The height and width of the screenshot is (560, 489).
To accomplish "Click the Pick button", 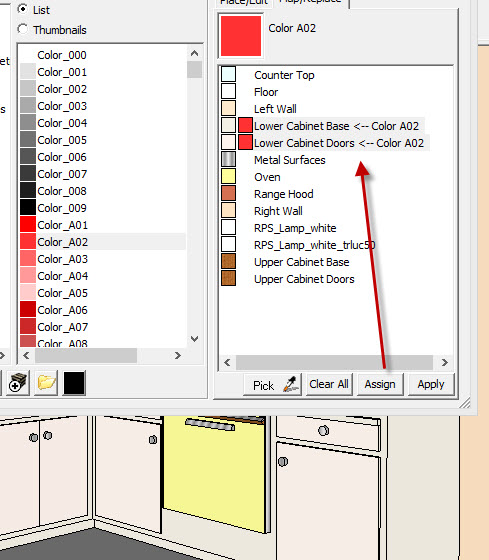I will [273, 384].
